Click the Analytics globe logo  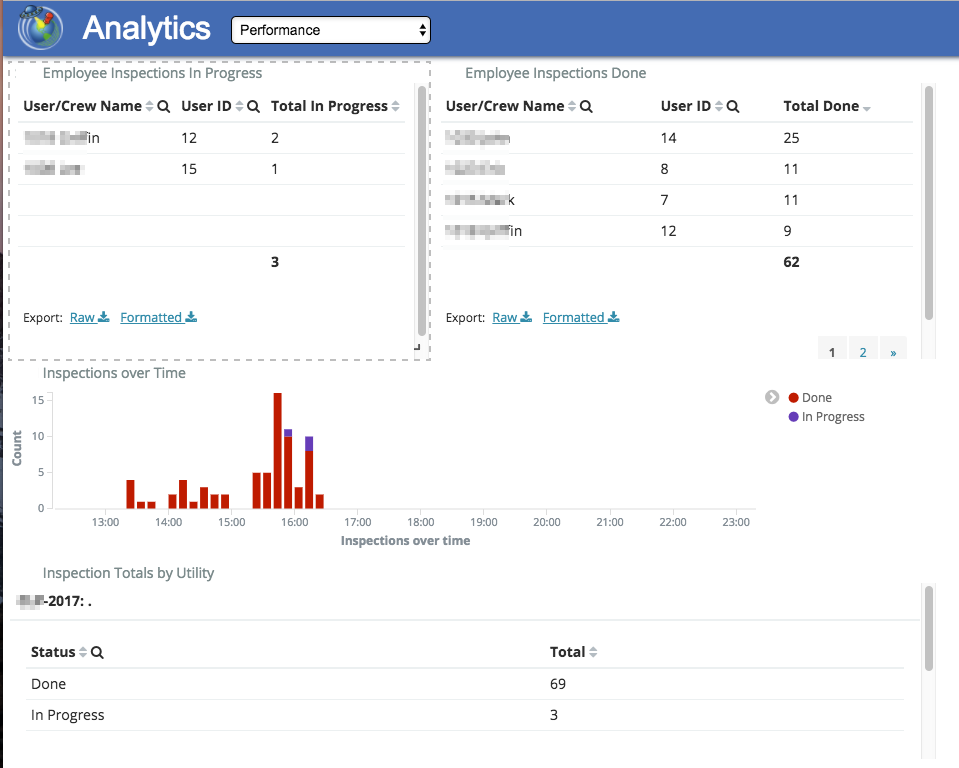tap(40, 28)
